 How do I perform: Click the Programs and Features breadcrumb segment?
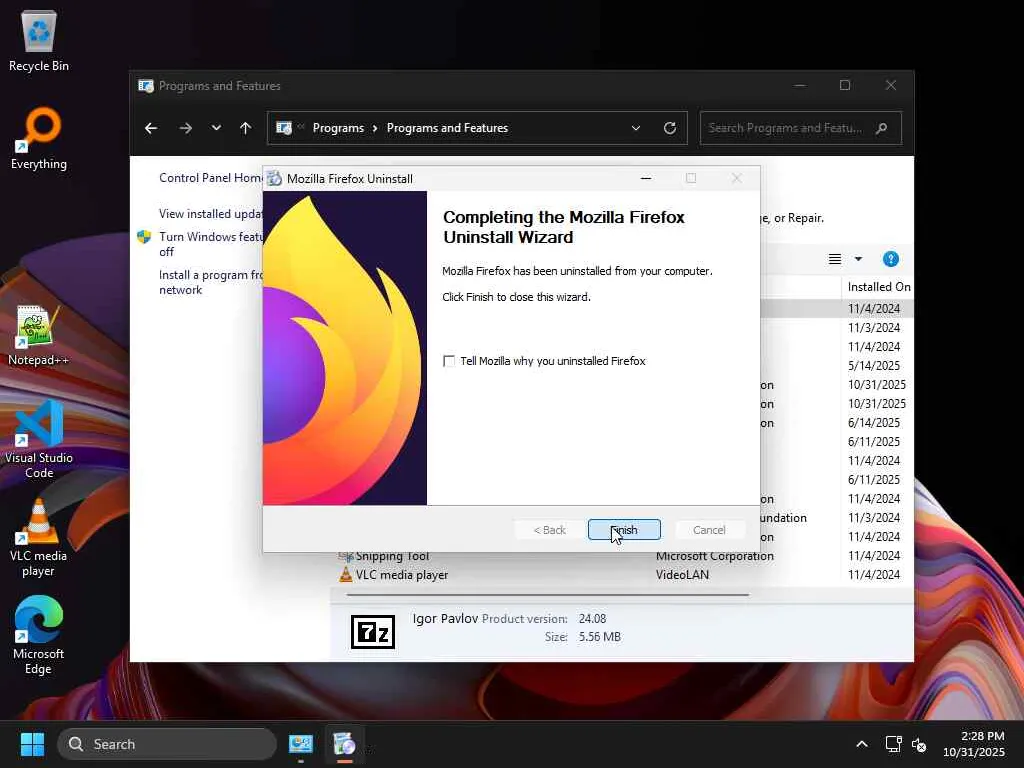point(447,128)
